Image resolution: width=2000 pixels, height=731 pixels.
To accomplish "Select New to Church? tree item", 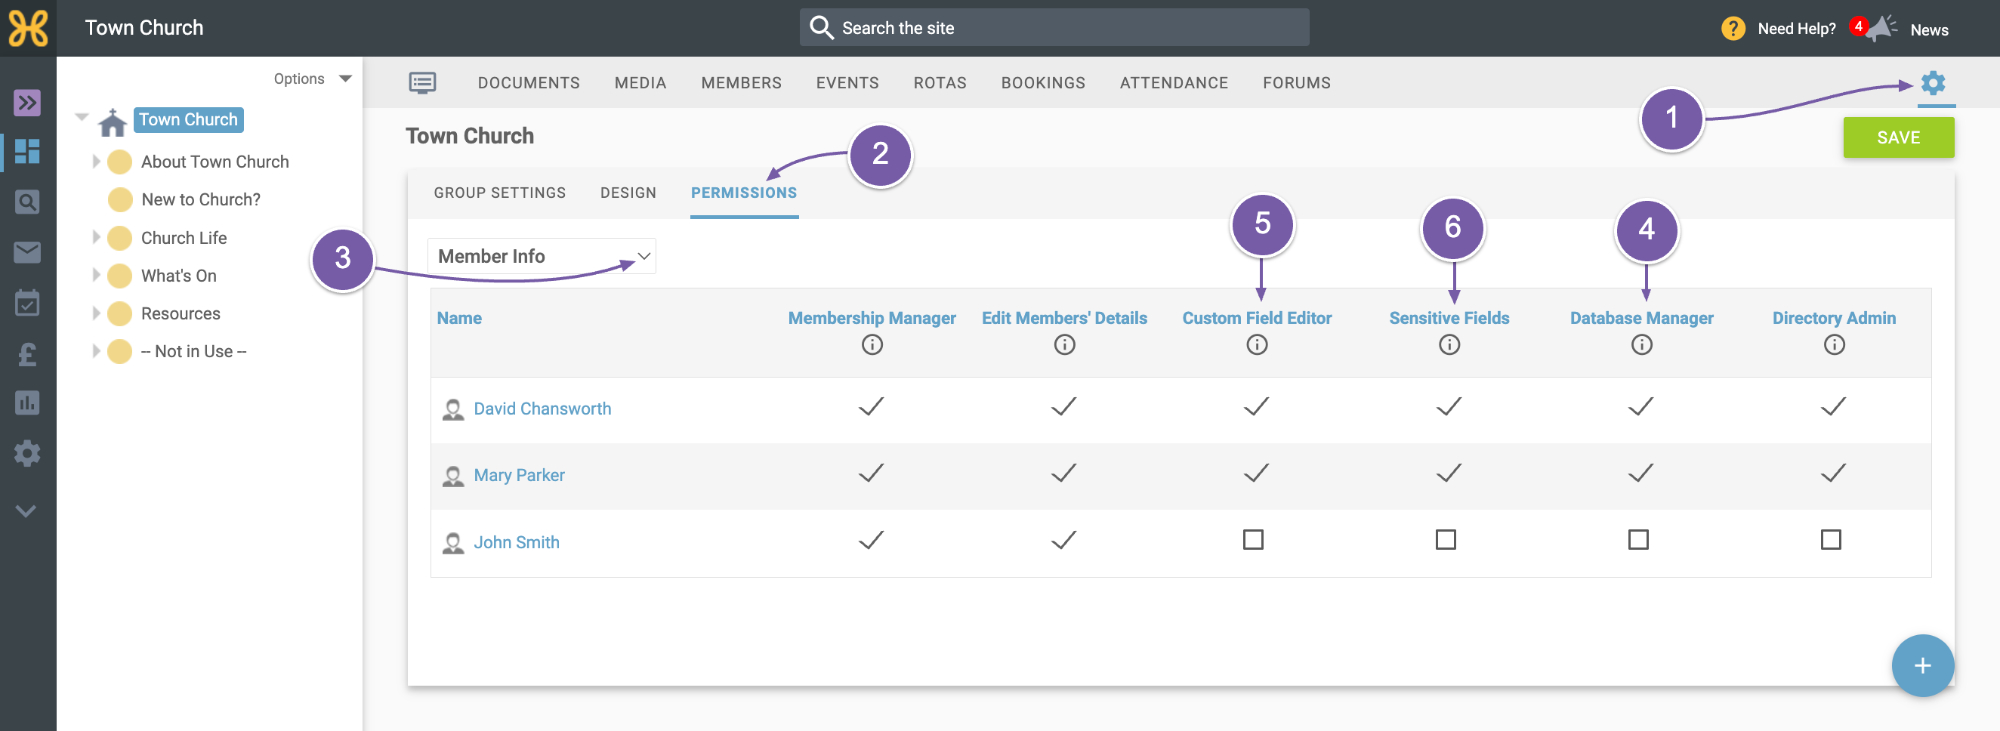I will coord(200,200).
